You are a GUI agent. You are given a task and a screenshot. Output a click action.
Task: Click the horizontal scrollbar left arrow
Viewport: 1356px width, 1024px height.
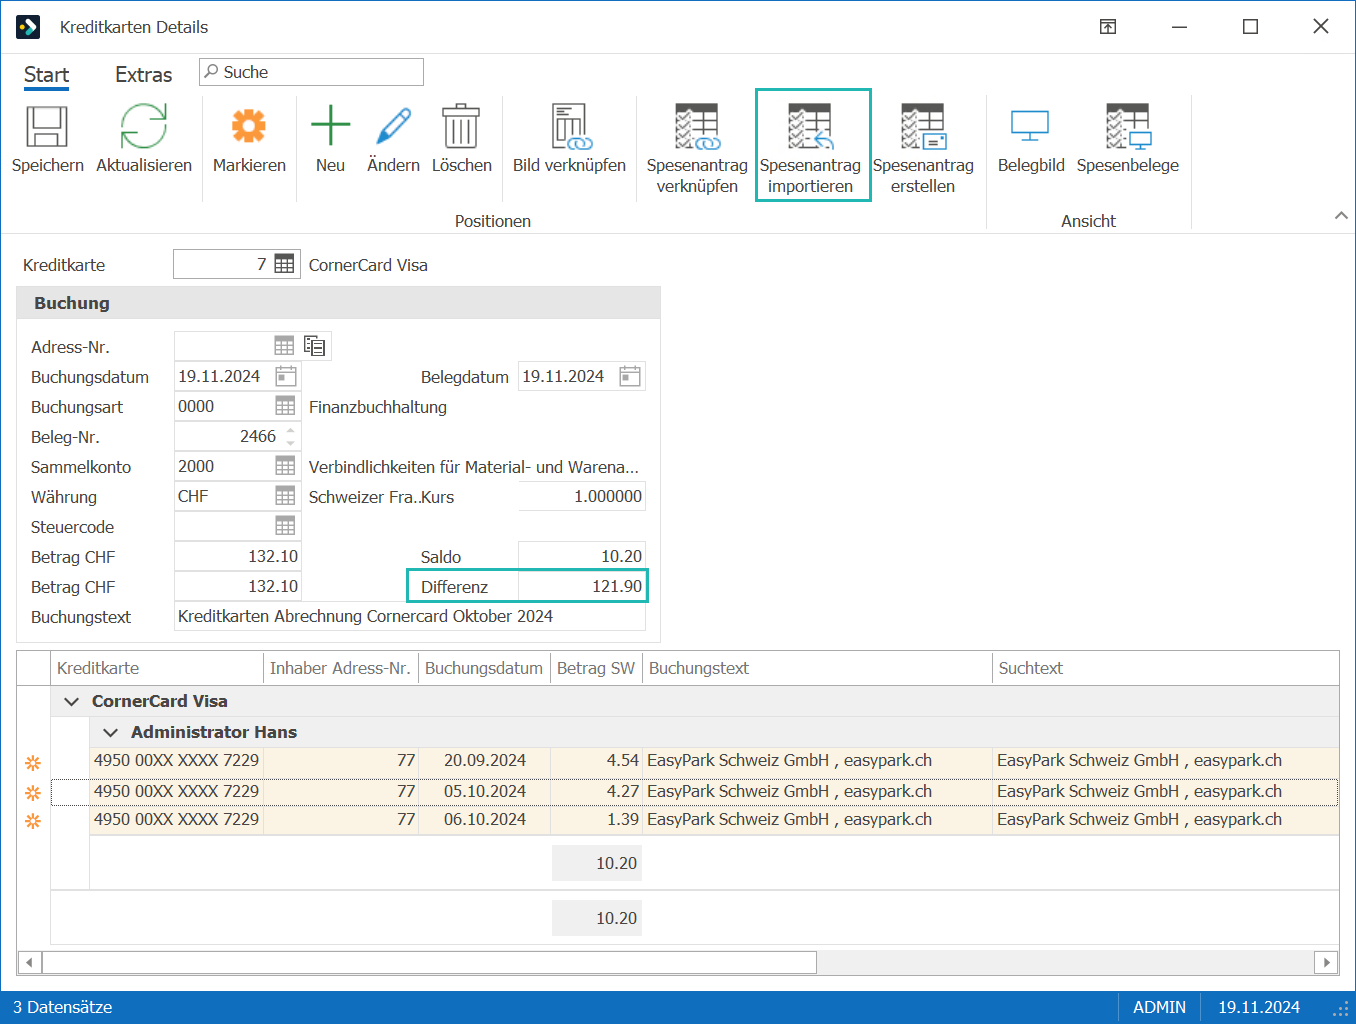[x=29, y=962]
